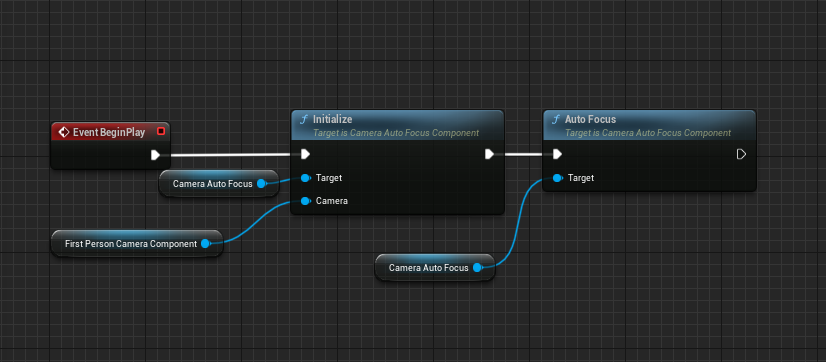
Task: Click the Auto Focus node's Target input pin
Action: (557, 178)
